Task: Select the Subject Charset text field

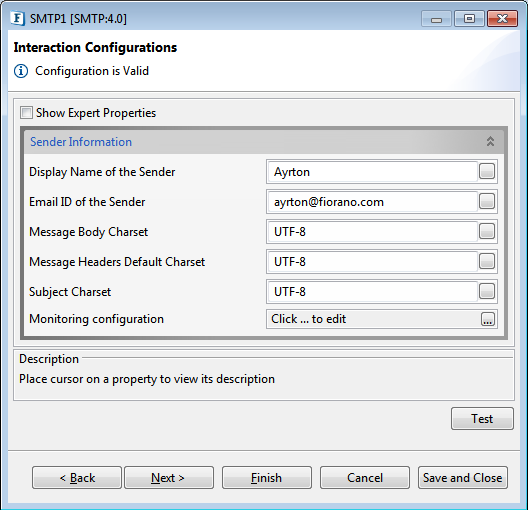Action: pos(372,292)
